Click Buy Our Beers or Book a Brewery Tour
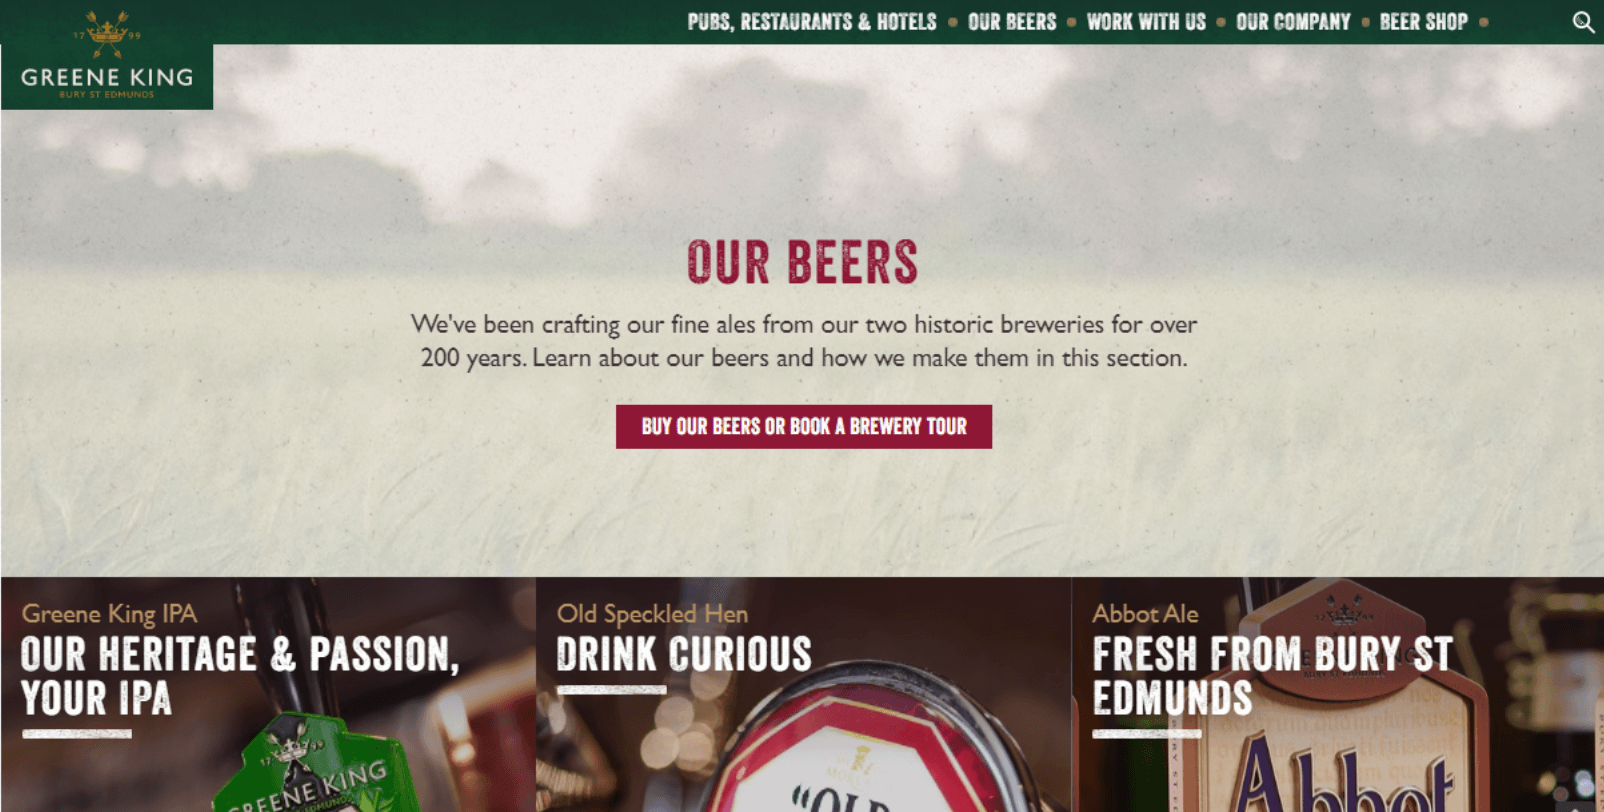 [804, 427]
